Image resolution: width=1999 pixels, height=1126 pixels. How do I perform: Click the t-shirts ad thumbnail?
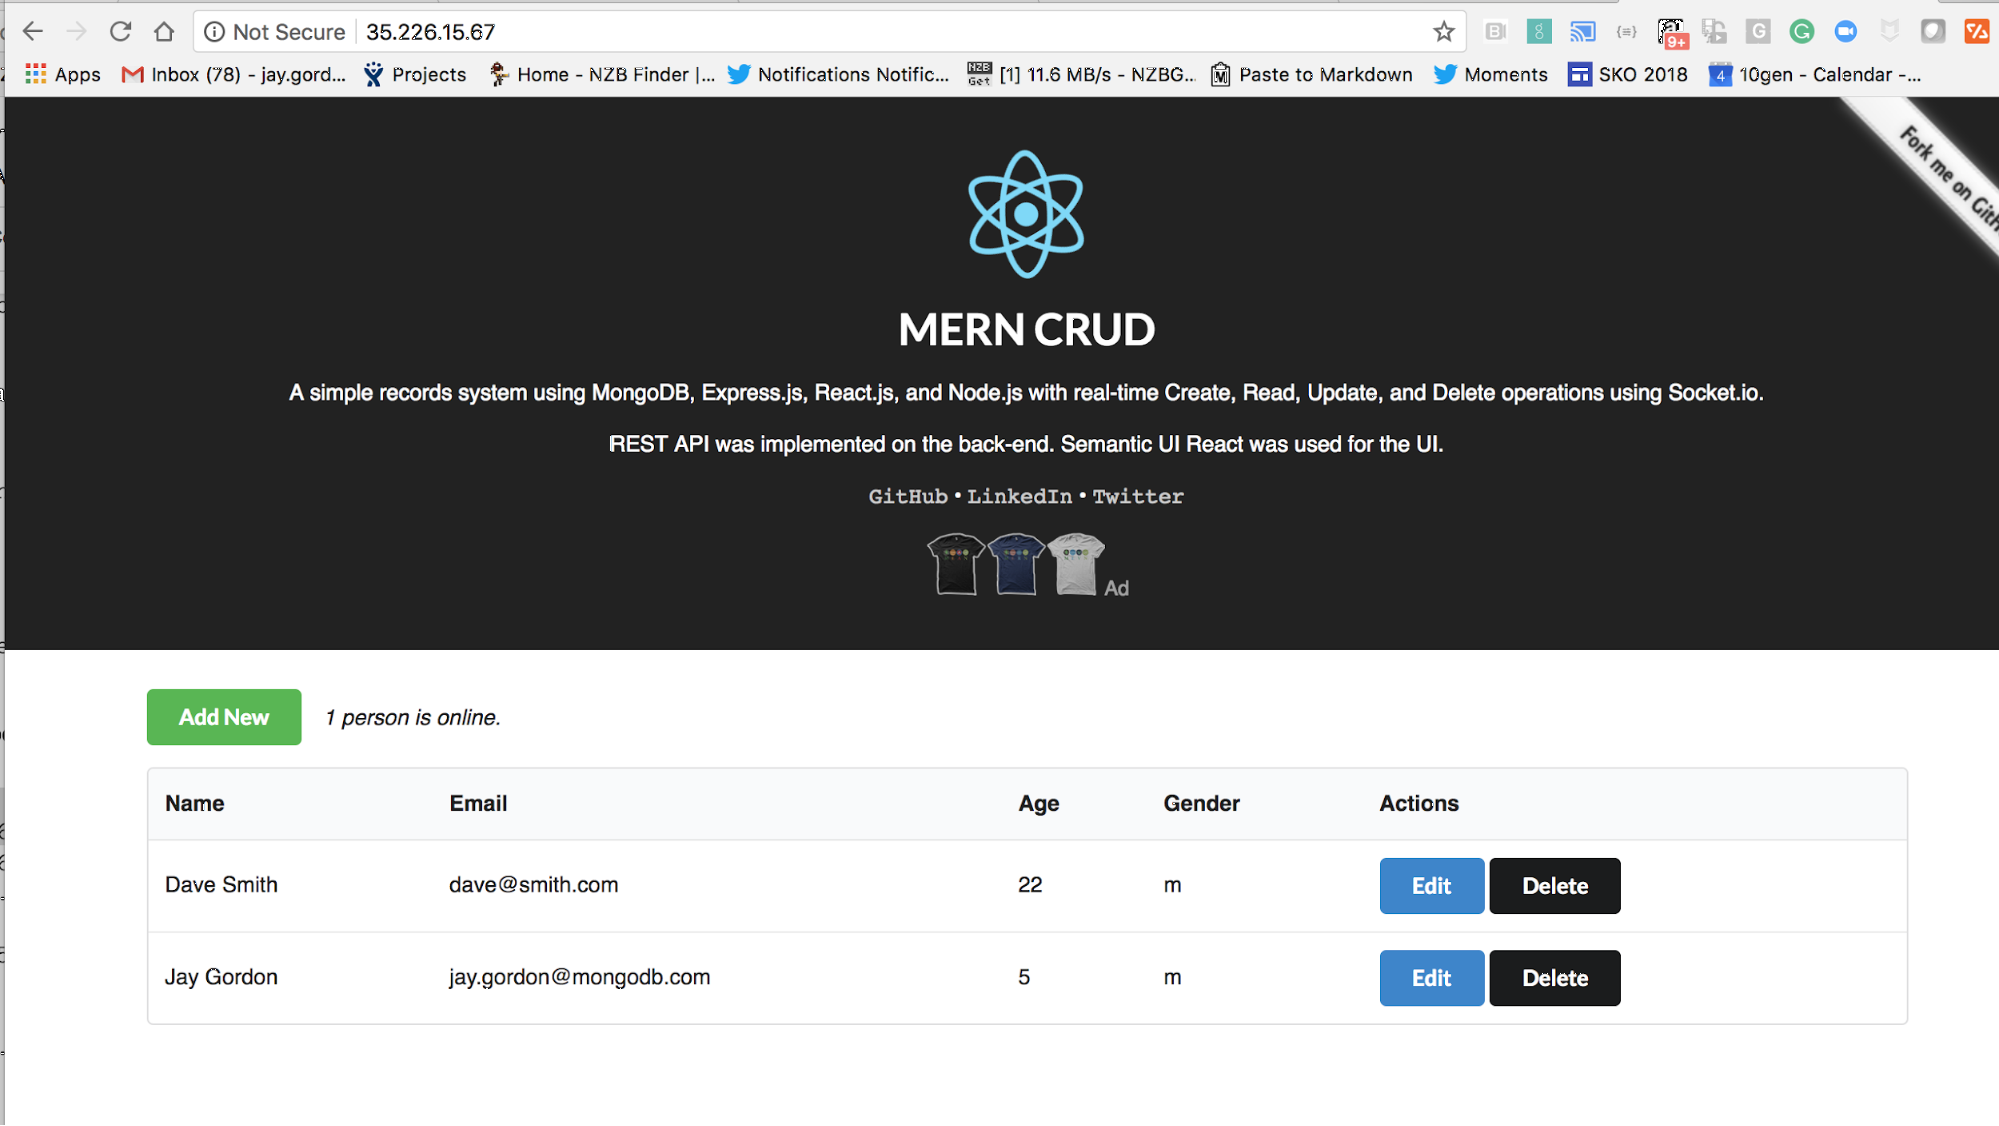tap(1016, 565)
